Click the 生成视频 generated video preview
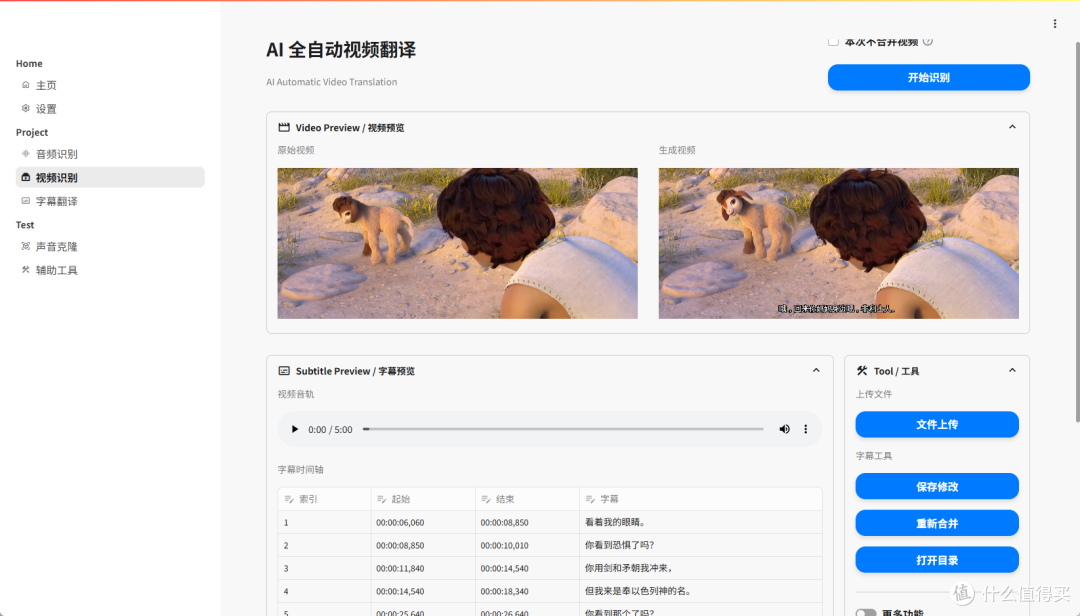1080x616 pixels. tap(838, 243)
